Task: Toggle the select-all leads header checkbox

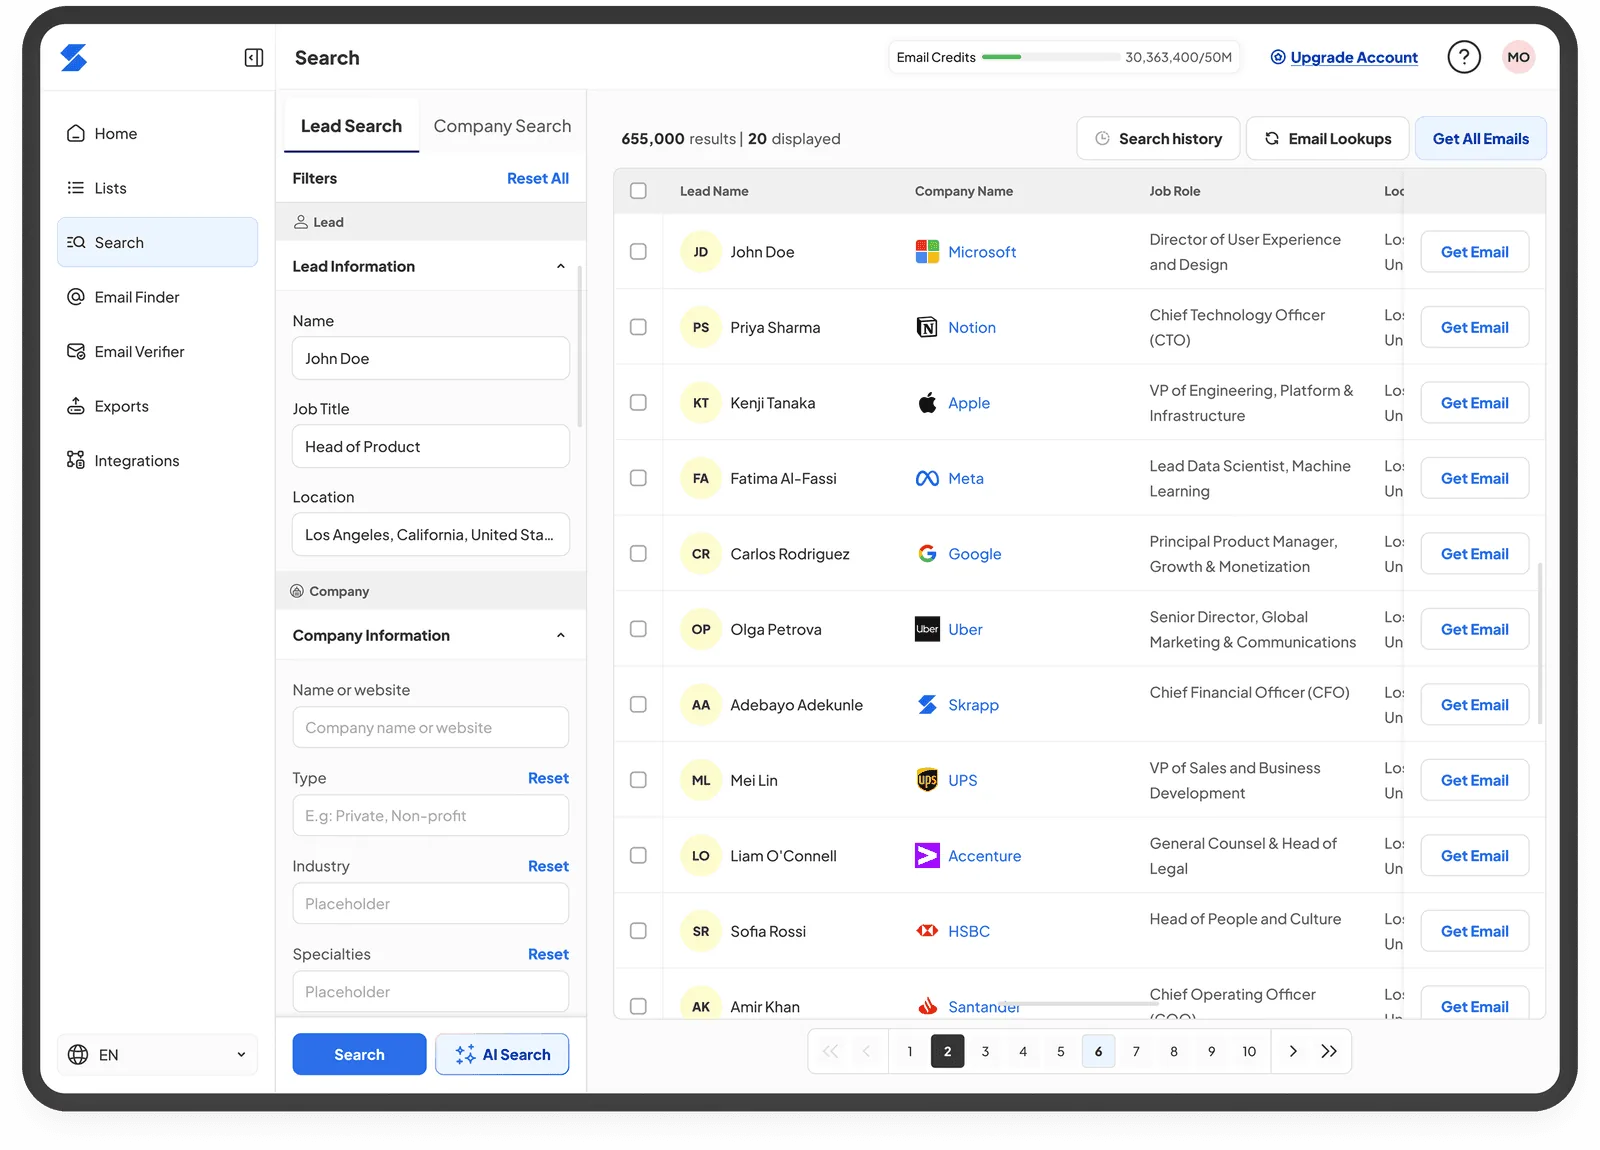Action: pyautogui.click(x=638, y=191)
